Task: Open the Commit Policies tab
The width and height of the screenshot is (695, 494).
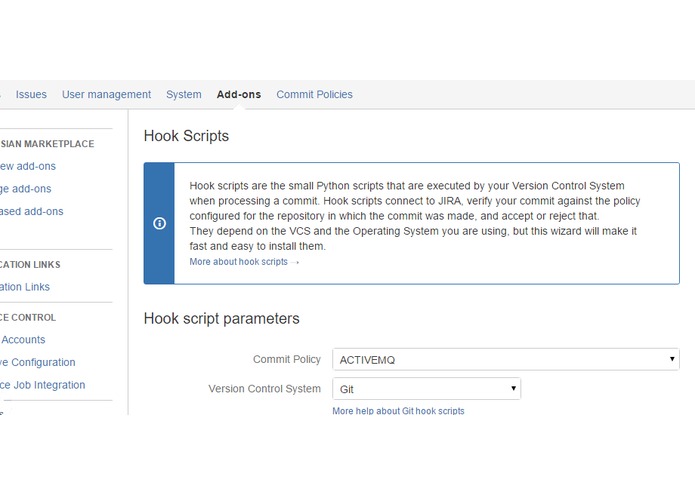Action: [314, 94]
